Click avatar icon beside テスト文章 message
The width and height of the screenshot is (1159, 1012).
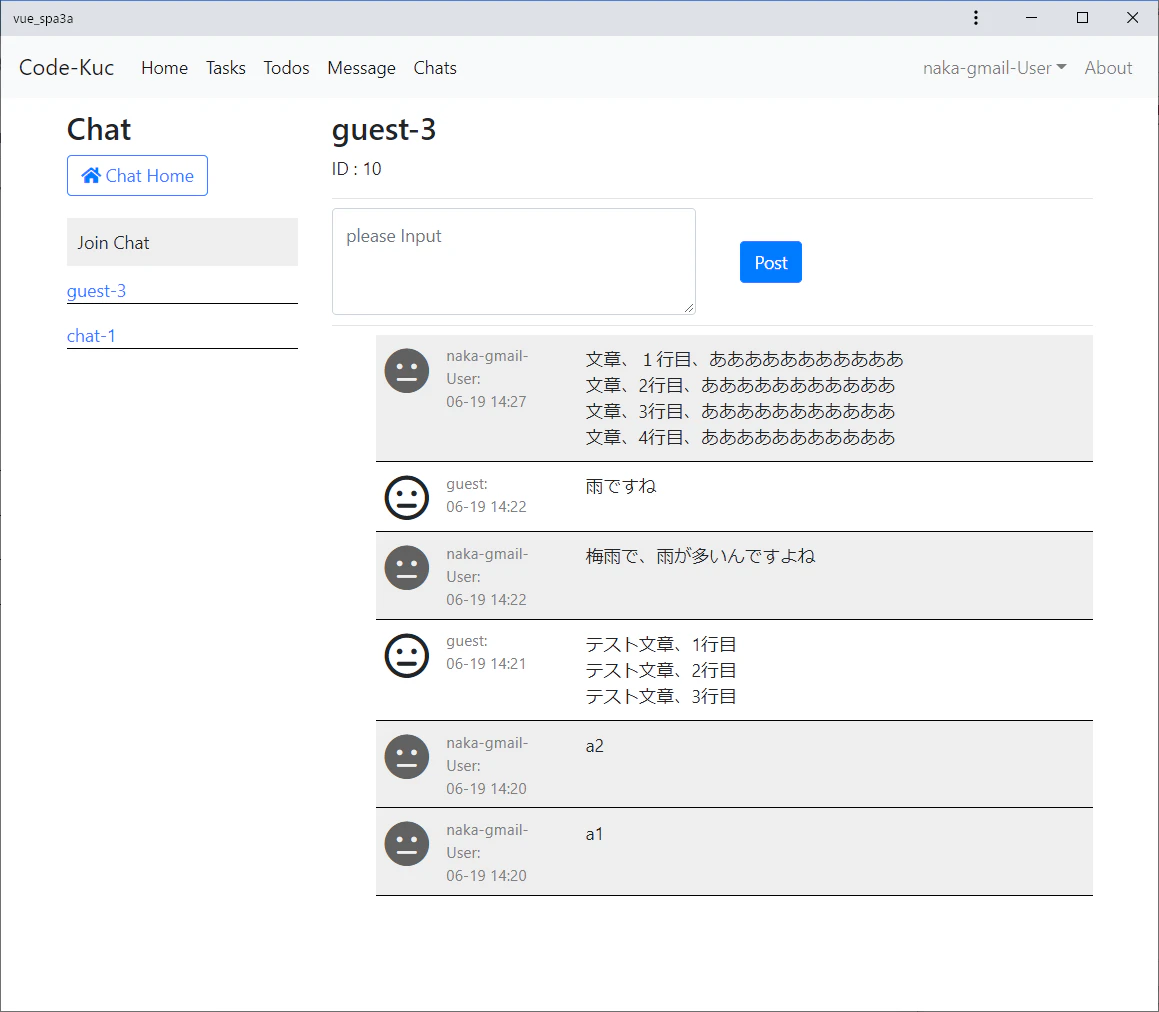pyautogui.click(x=407, y=656)
